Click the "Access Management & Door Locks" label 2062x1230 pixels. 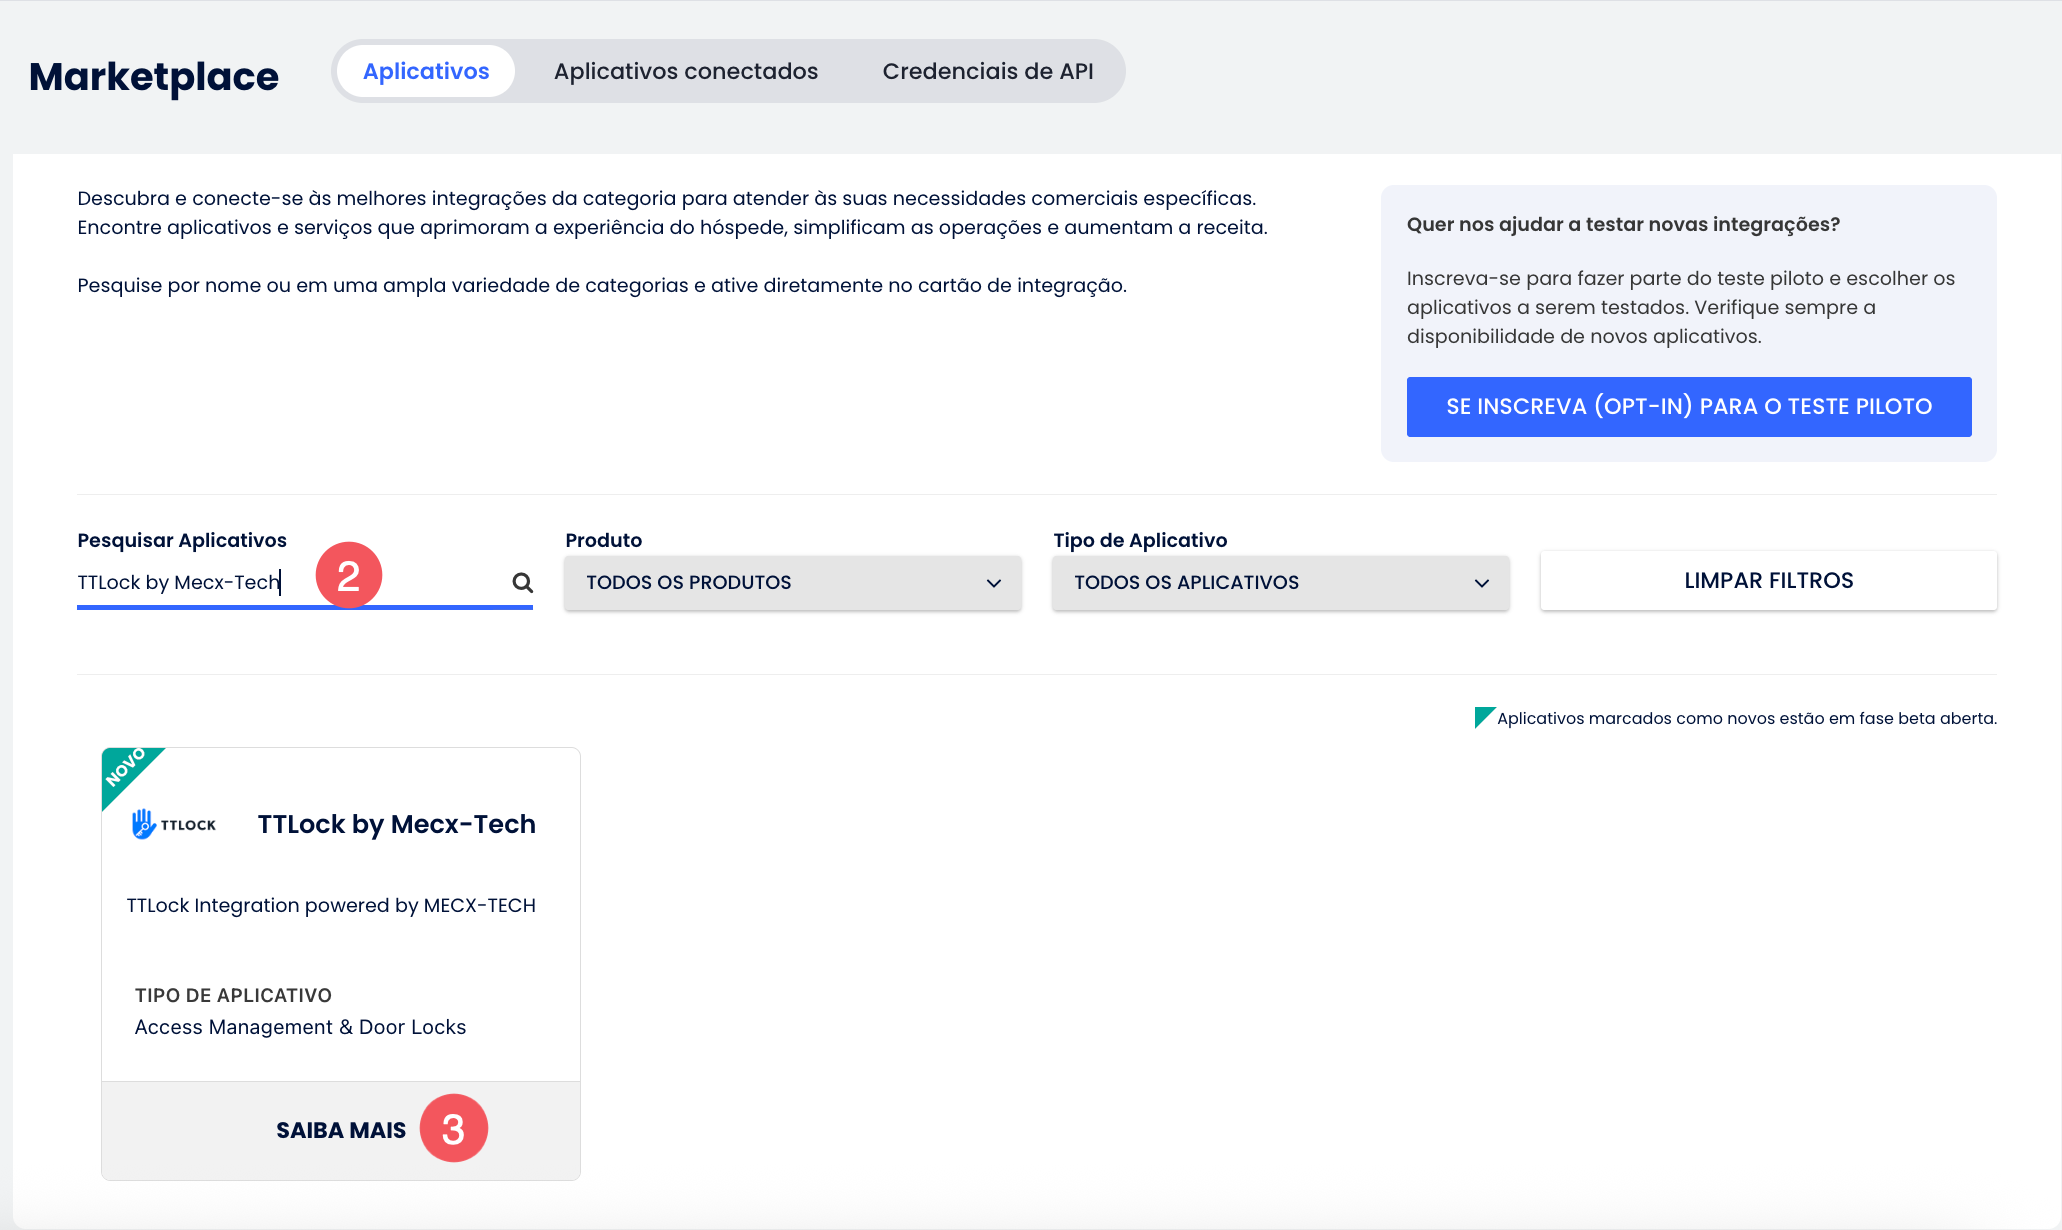(300, 1026)
